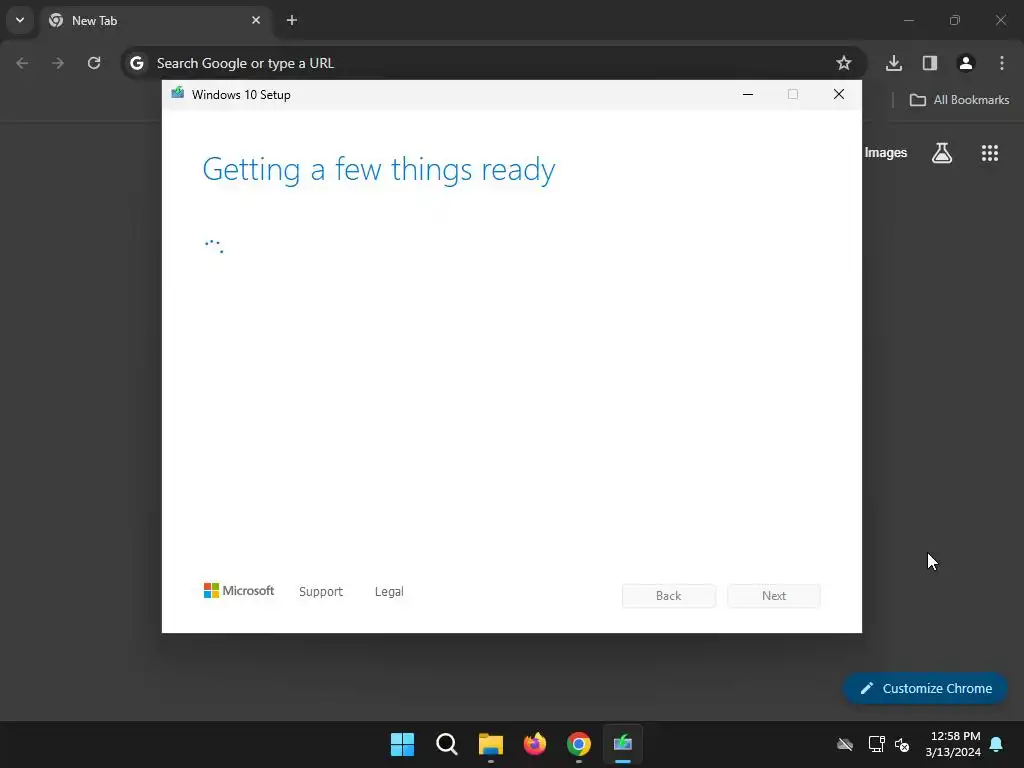Screen dimensions: 1024x768
Task: Click OneDrive cloud tray icon
Action: (845, 744)
